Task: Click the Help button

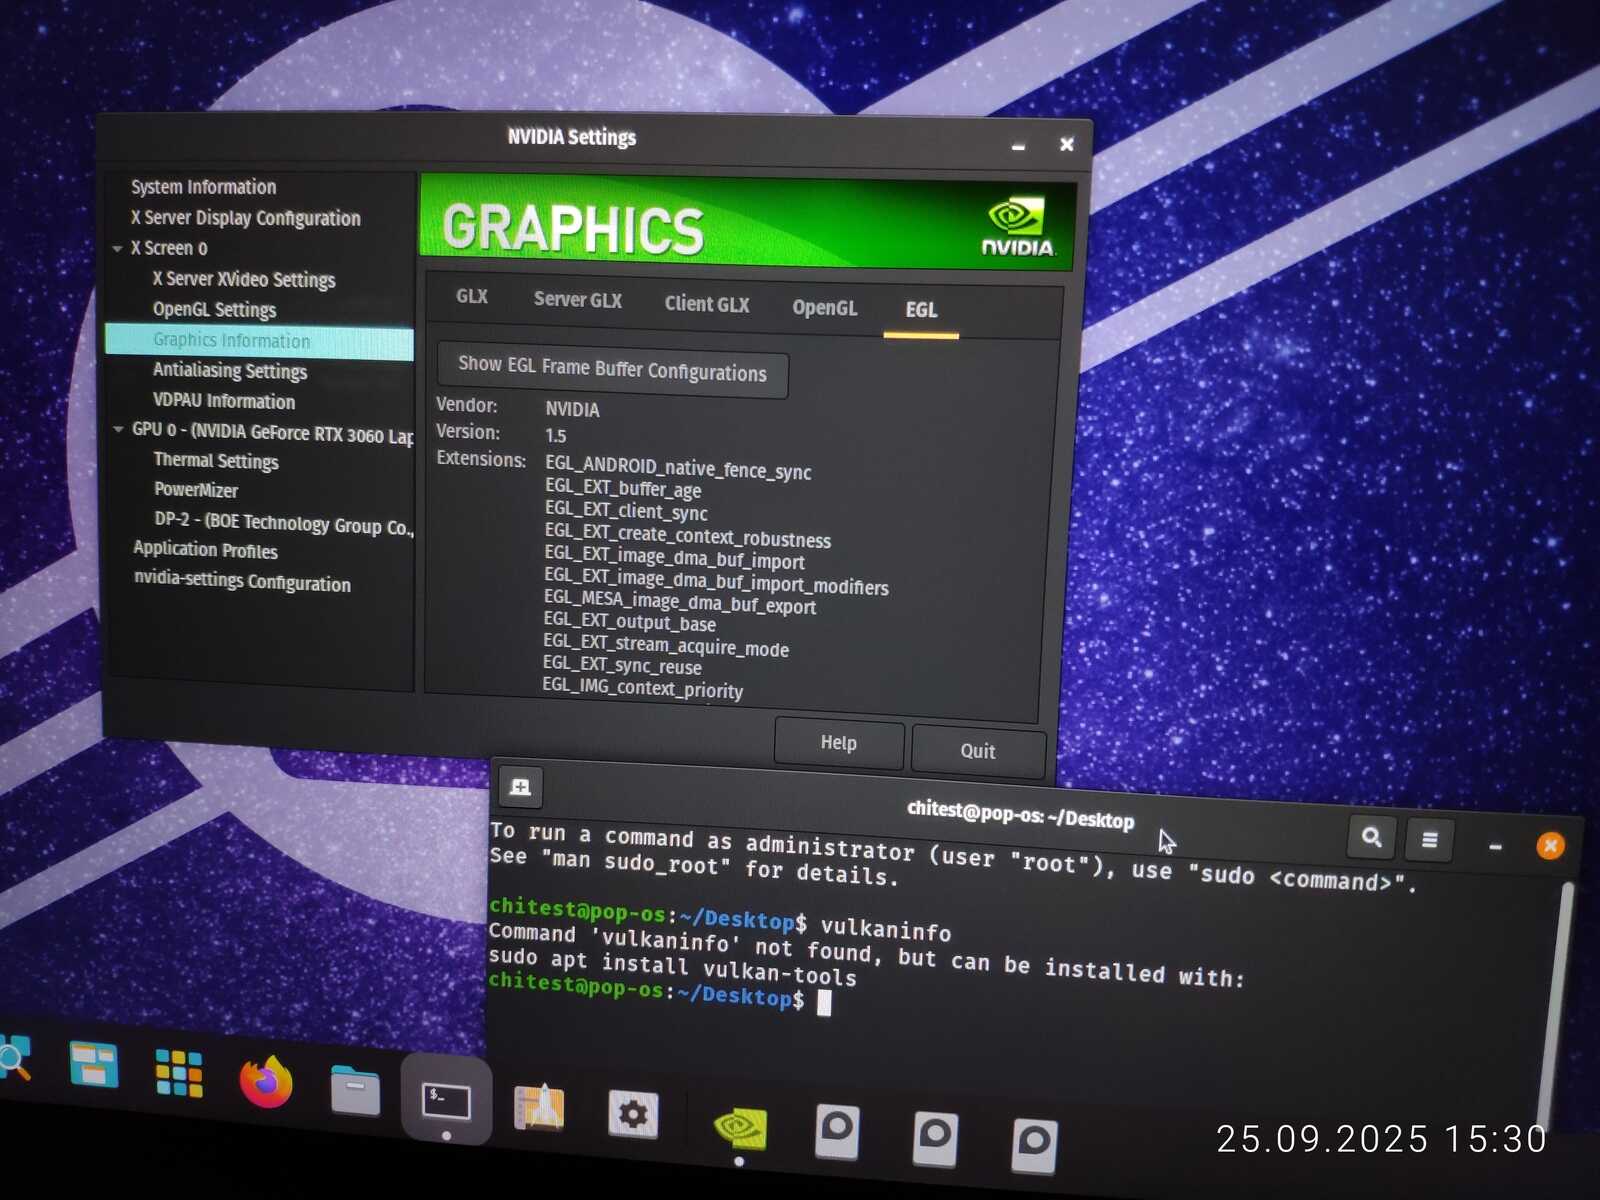Action: (x=839, y=743)
